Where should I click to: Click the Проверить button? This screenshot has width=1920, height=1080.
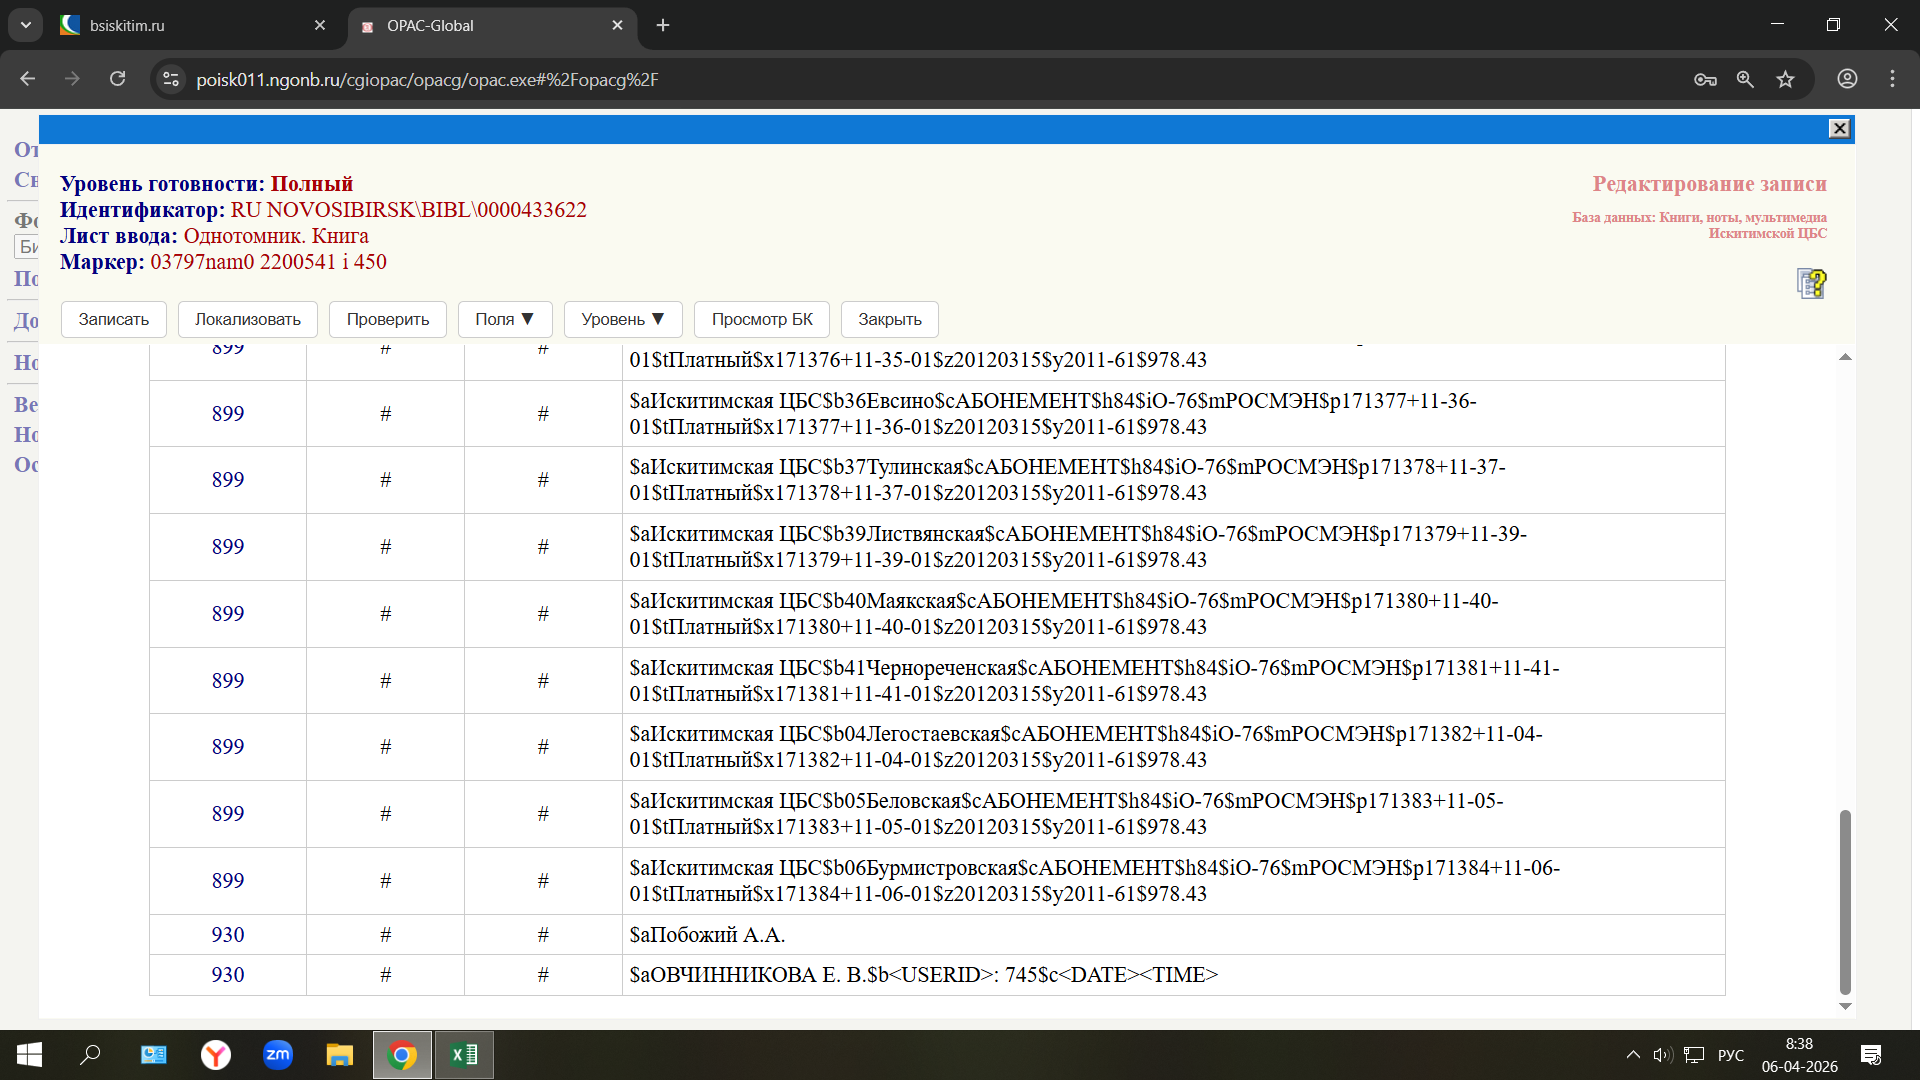387,319
